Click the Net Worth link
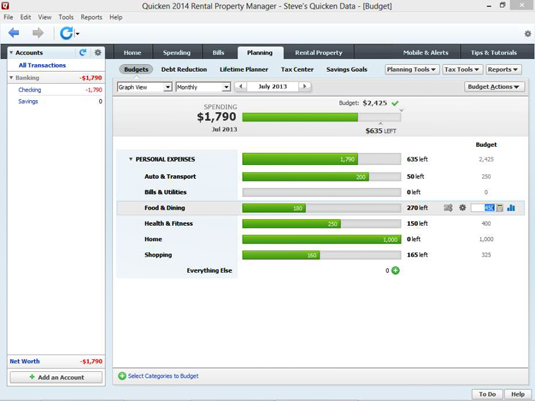535x401 pixels. click(25, 361)
